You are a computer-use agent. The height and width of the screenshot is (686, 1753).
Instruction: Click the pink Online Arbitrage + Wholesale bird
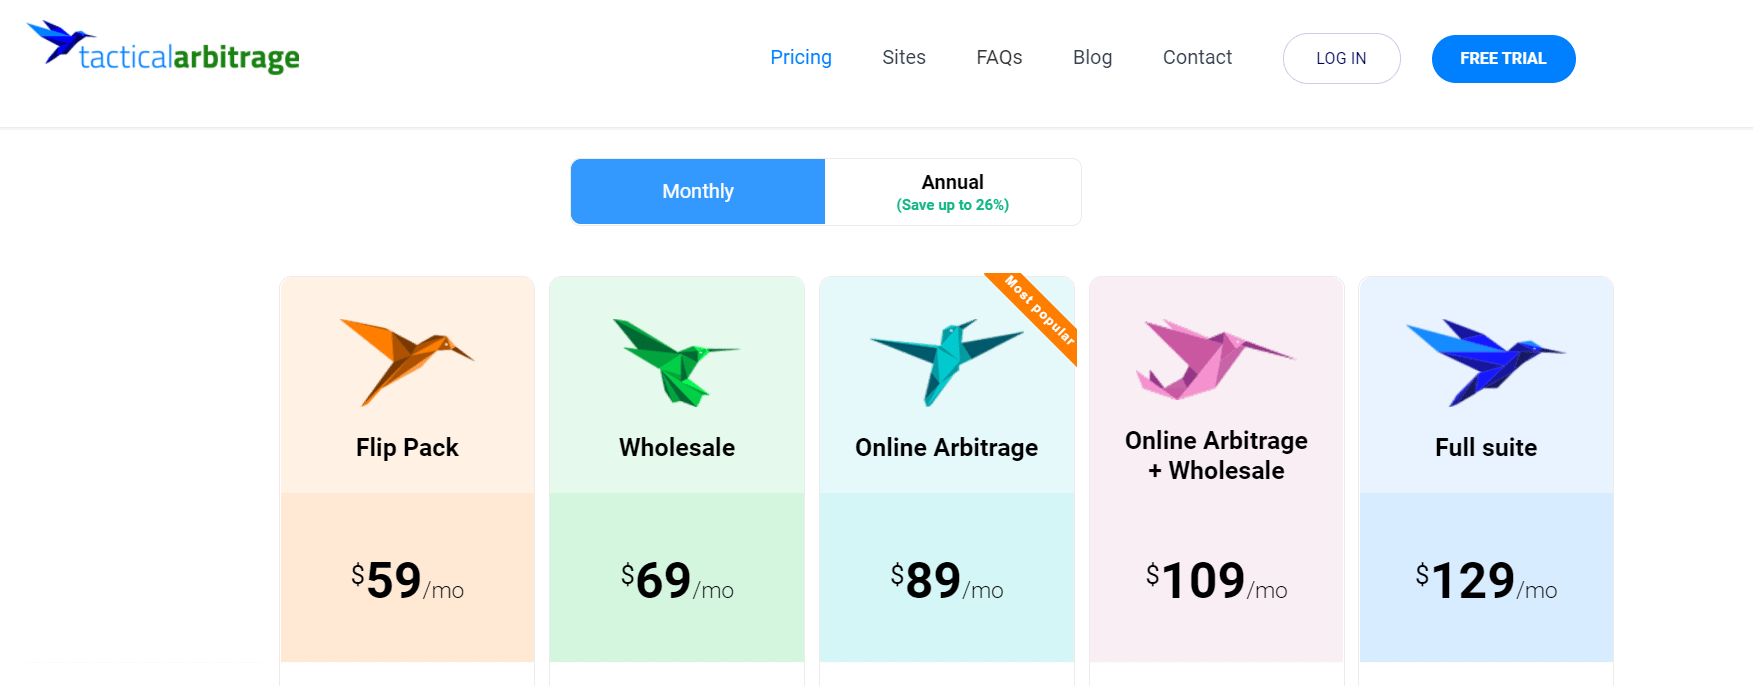(x=1215, y=360)
